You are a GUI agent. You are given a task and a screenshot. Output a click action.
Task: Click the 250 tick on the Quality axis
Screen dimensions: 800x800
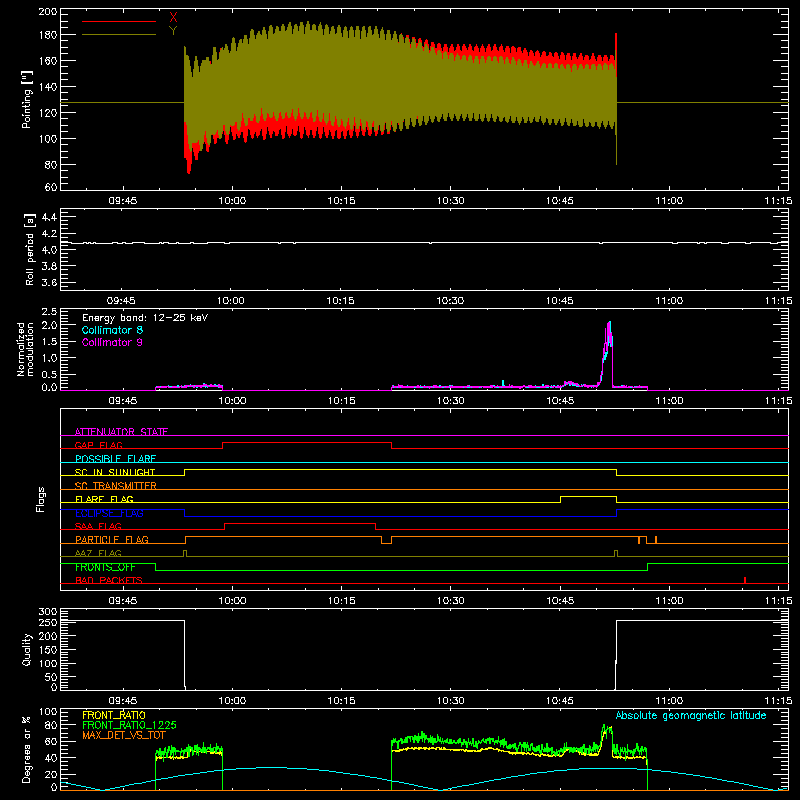point(48,622)
